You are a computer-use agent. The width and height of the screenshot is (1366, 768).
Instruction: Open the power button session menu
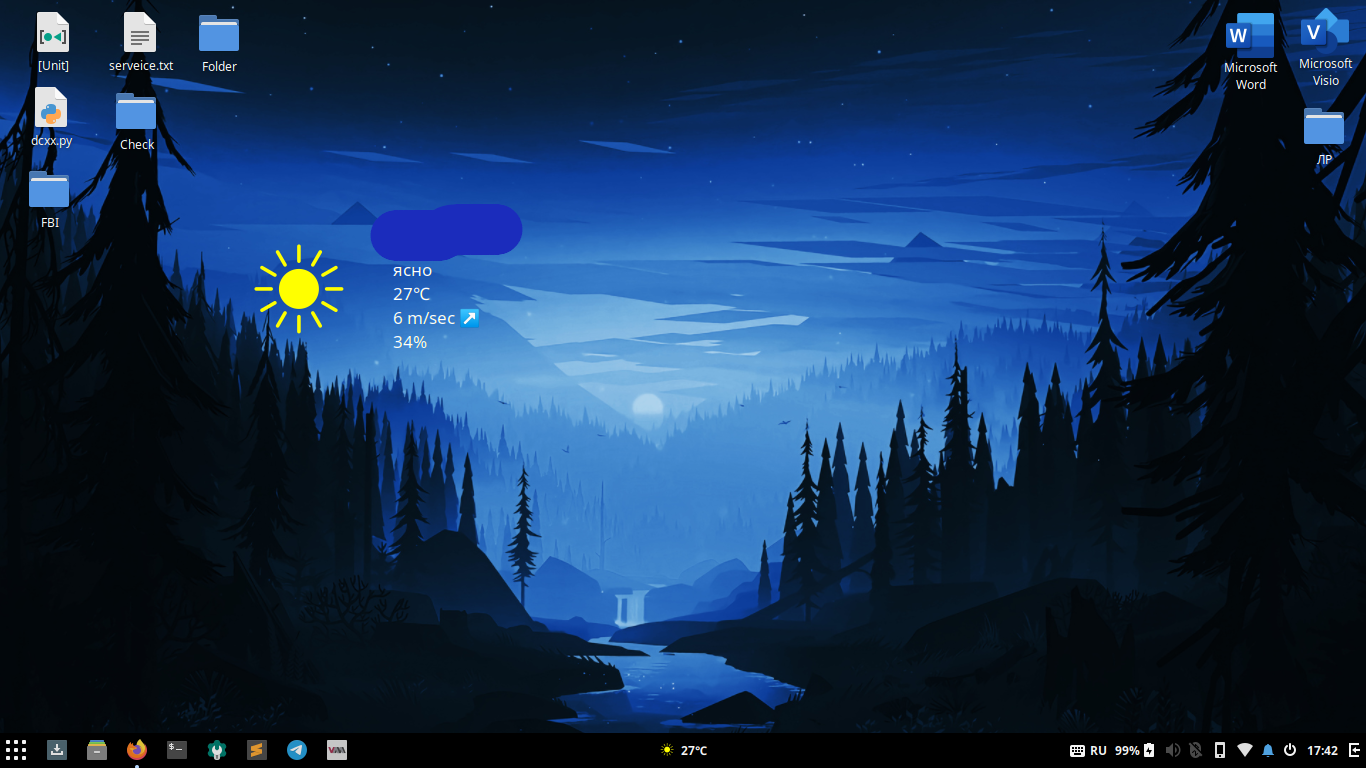point(1290,750)
